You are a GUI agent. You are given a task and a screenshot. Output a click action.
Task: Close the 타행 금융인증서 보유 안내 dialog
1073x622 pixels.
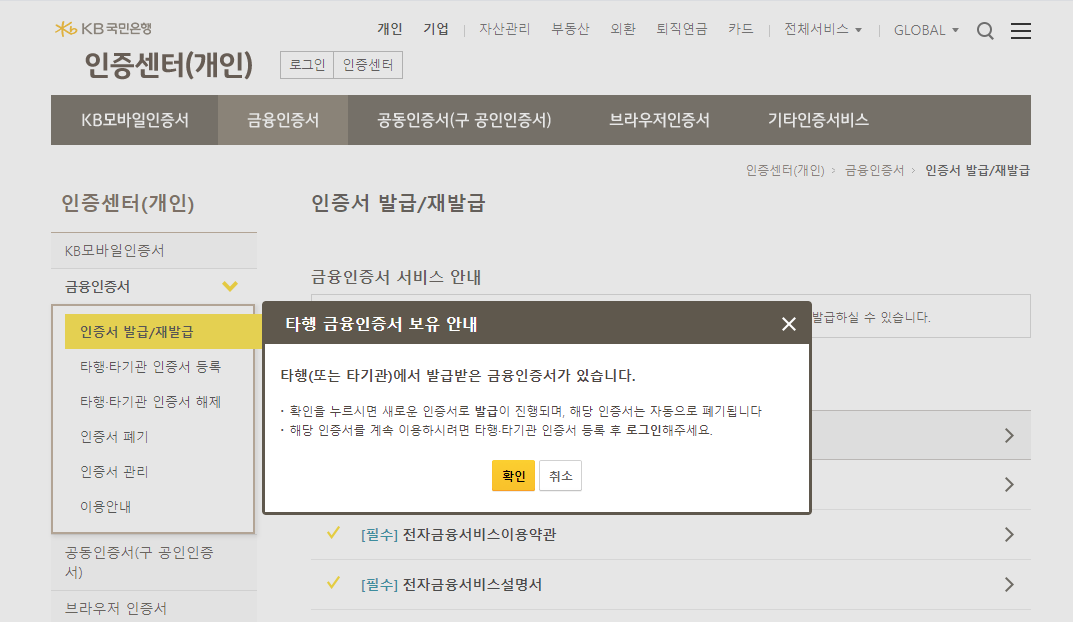coord(788,324)
